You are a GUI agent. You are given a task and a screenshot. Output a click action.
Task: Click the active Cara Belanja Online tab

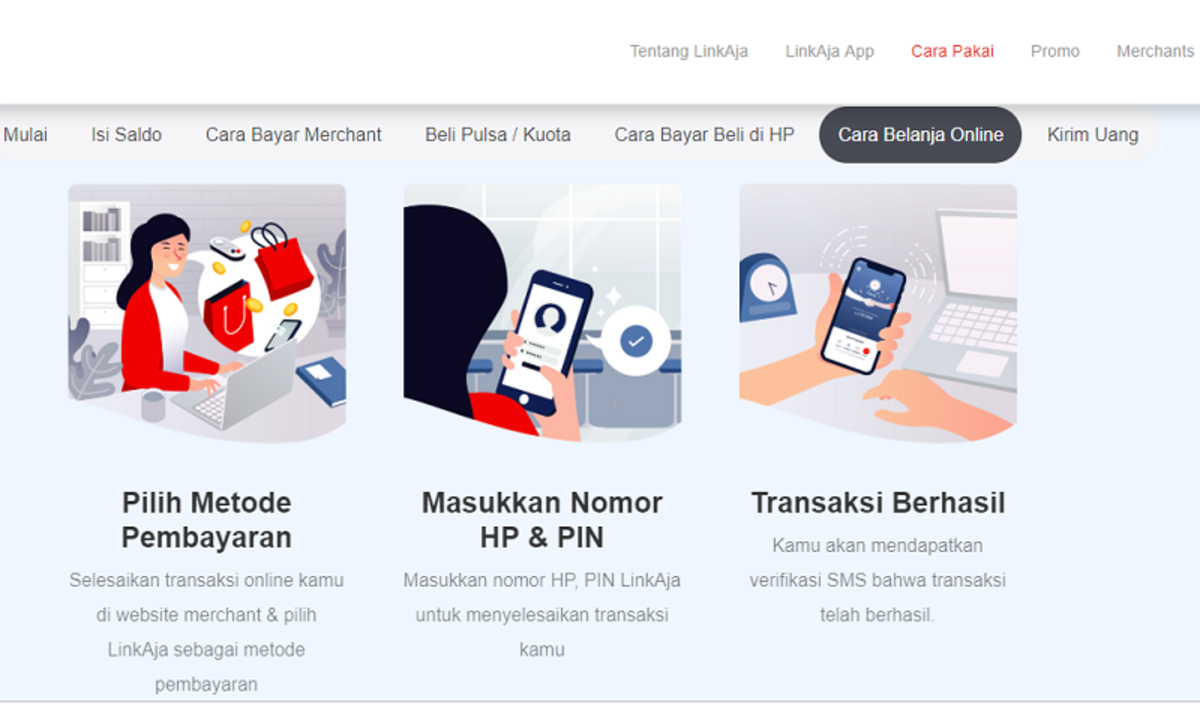920,135
